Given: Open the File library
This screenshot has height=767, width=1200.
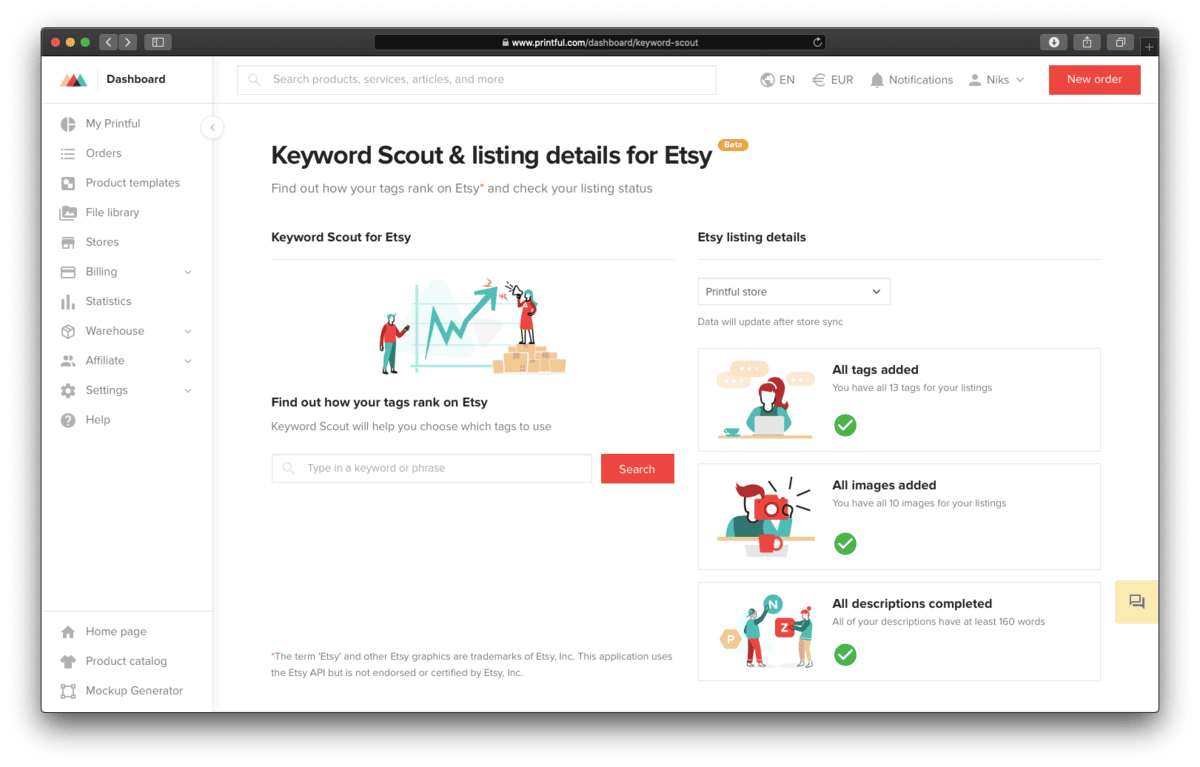Looking at the screenshot, I should click(112, 212).
